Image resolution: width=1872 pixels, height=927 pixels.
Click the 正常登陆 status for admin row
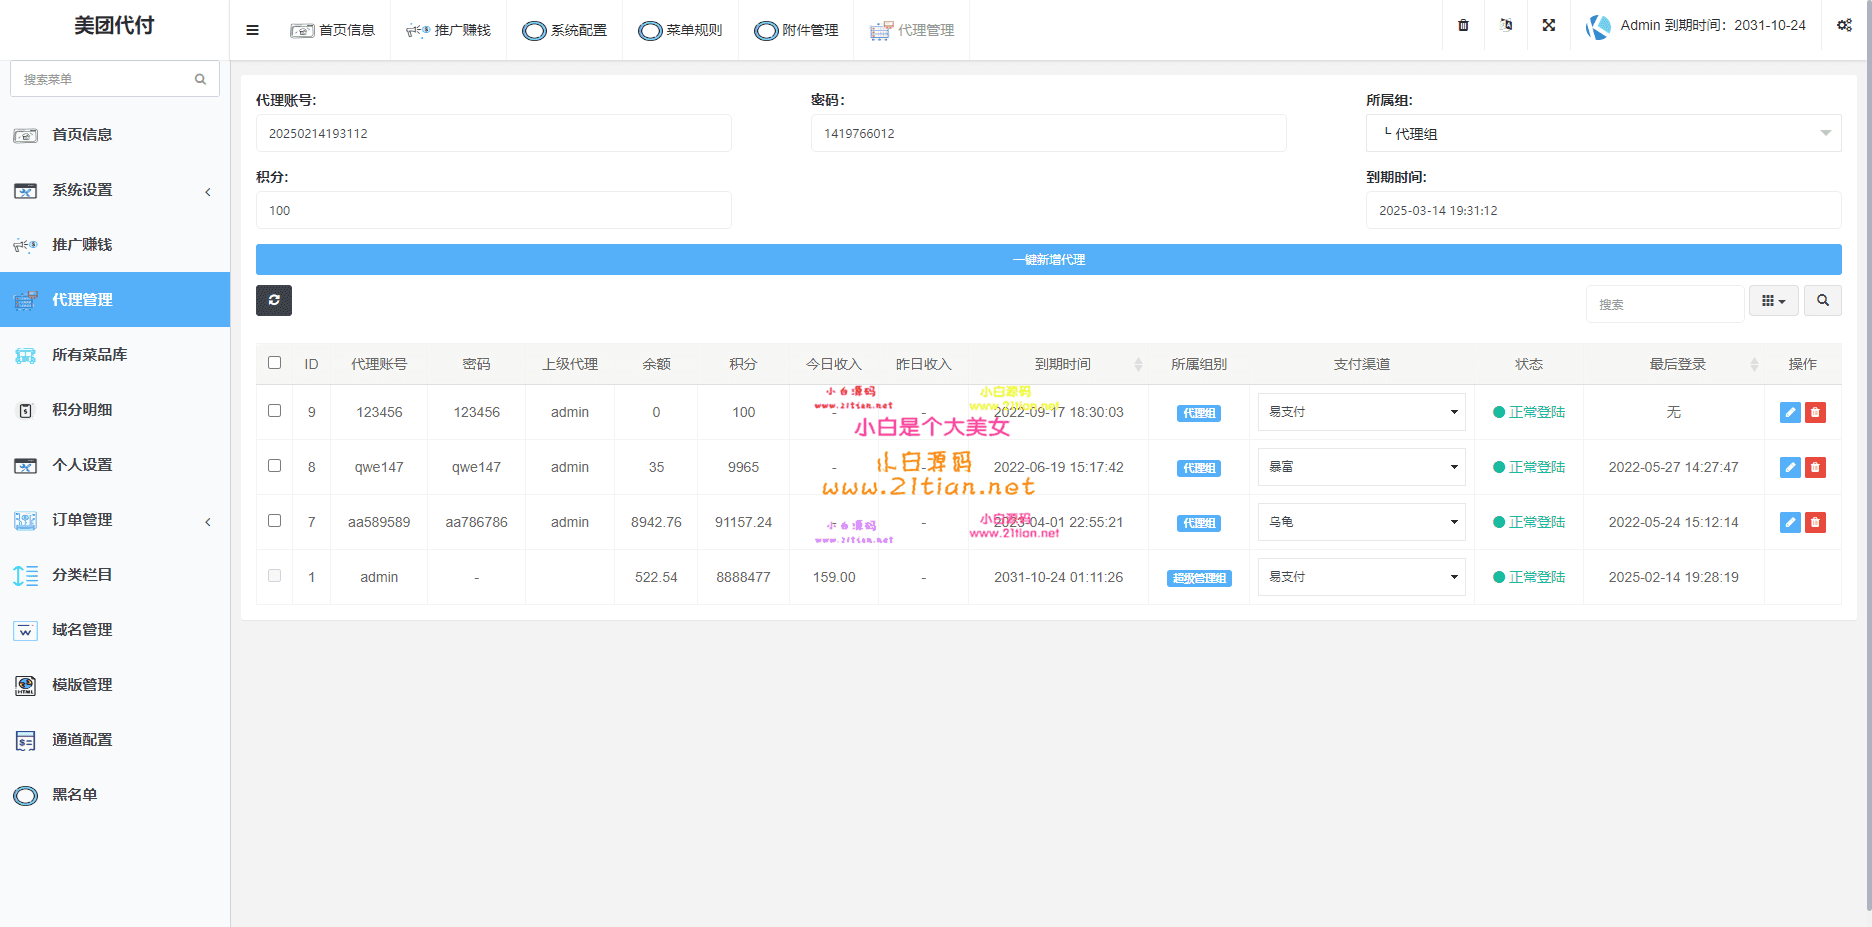click(x=1529, y=577)
